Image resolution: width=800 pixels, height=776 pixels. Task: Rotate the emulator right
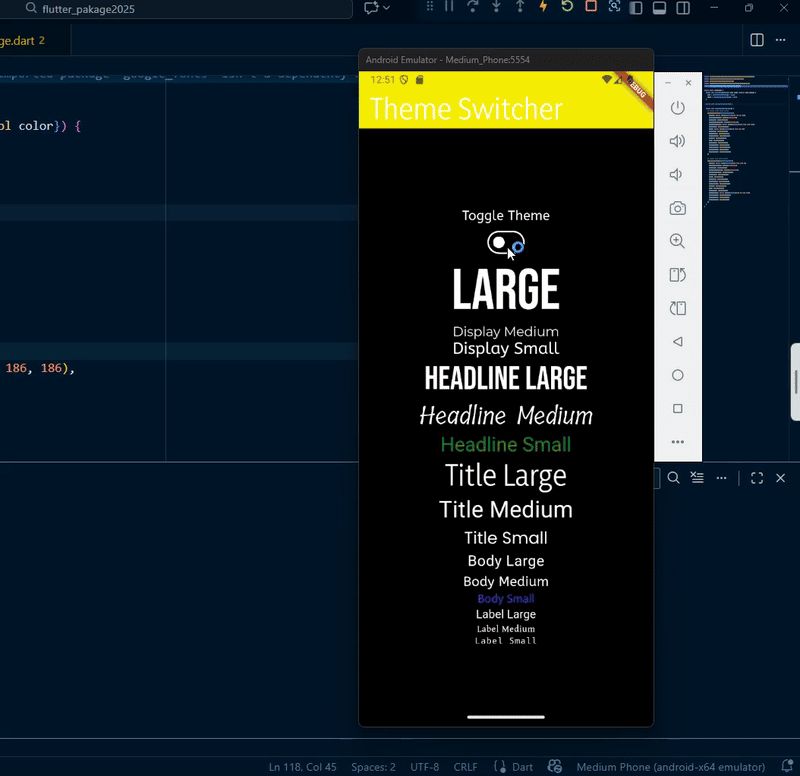click(x=678, y=308)
